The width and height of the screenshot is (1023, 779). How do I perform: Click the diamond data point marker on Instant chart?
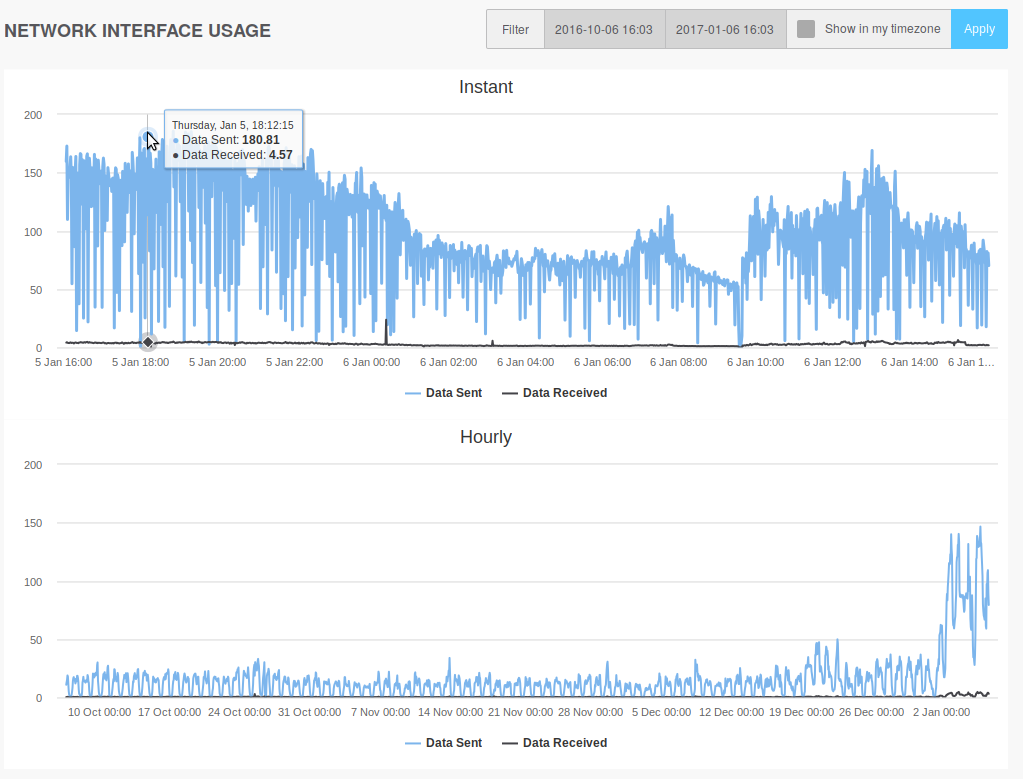[x=148, y=342]
